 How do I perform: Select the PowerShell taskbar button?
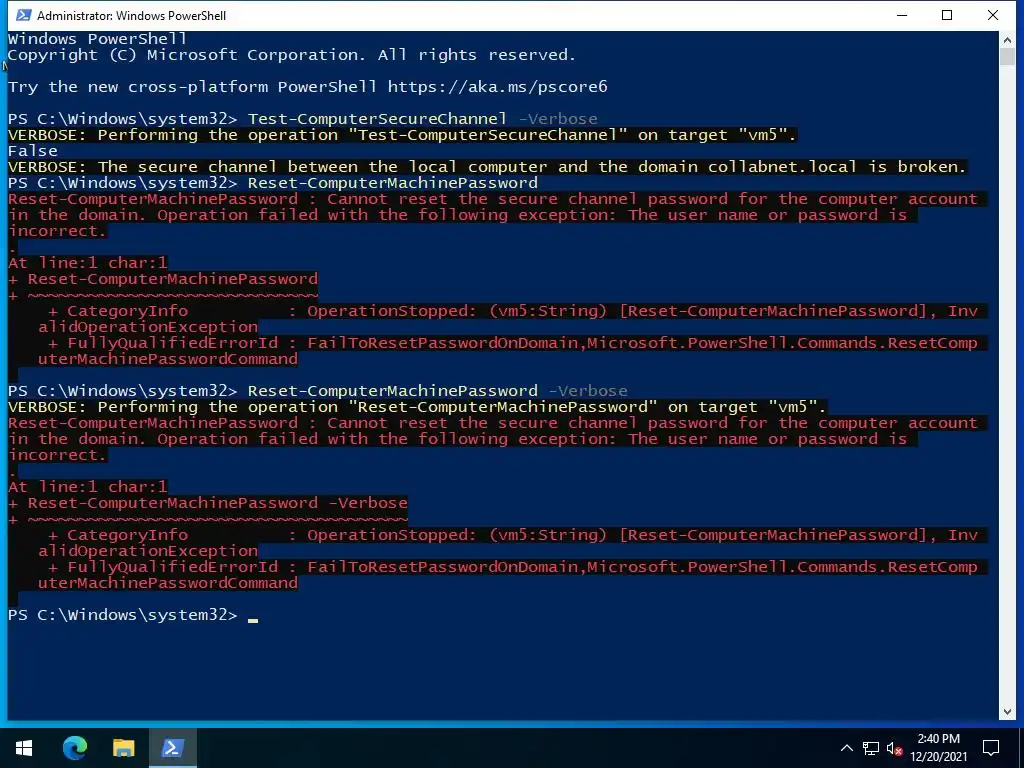[173, 747]
